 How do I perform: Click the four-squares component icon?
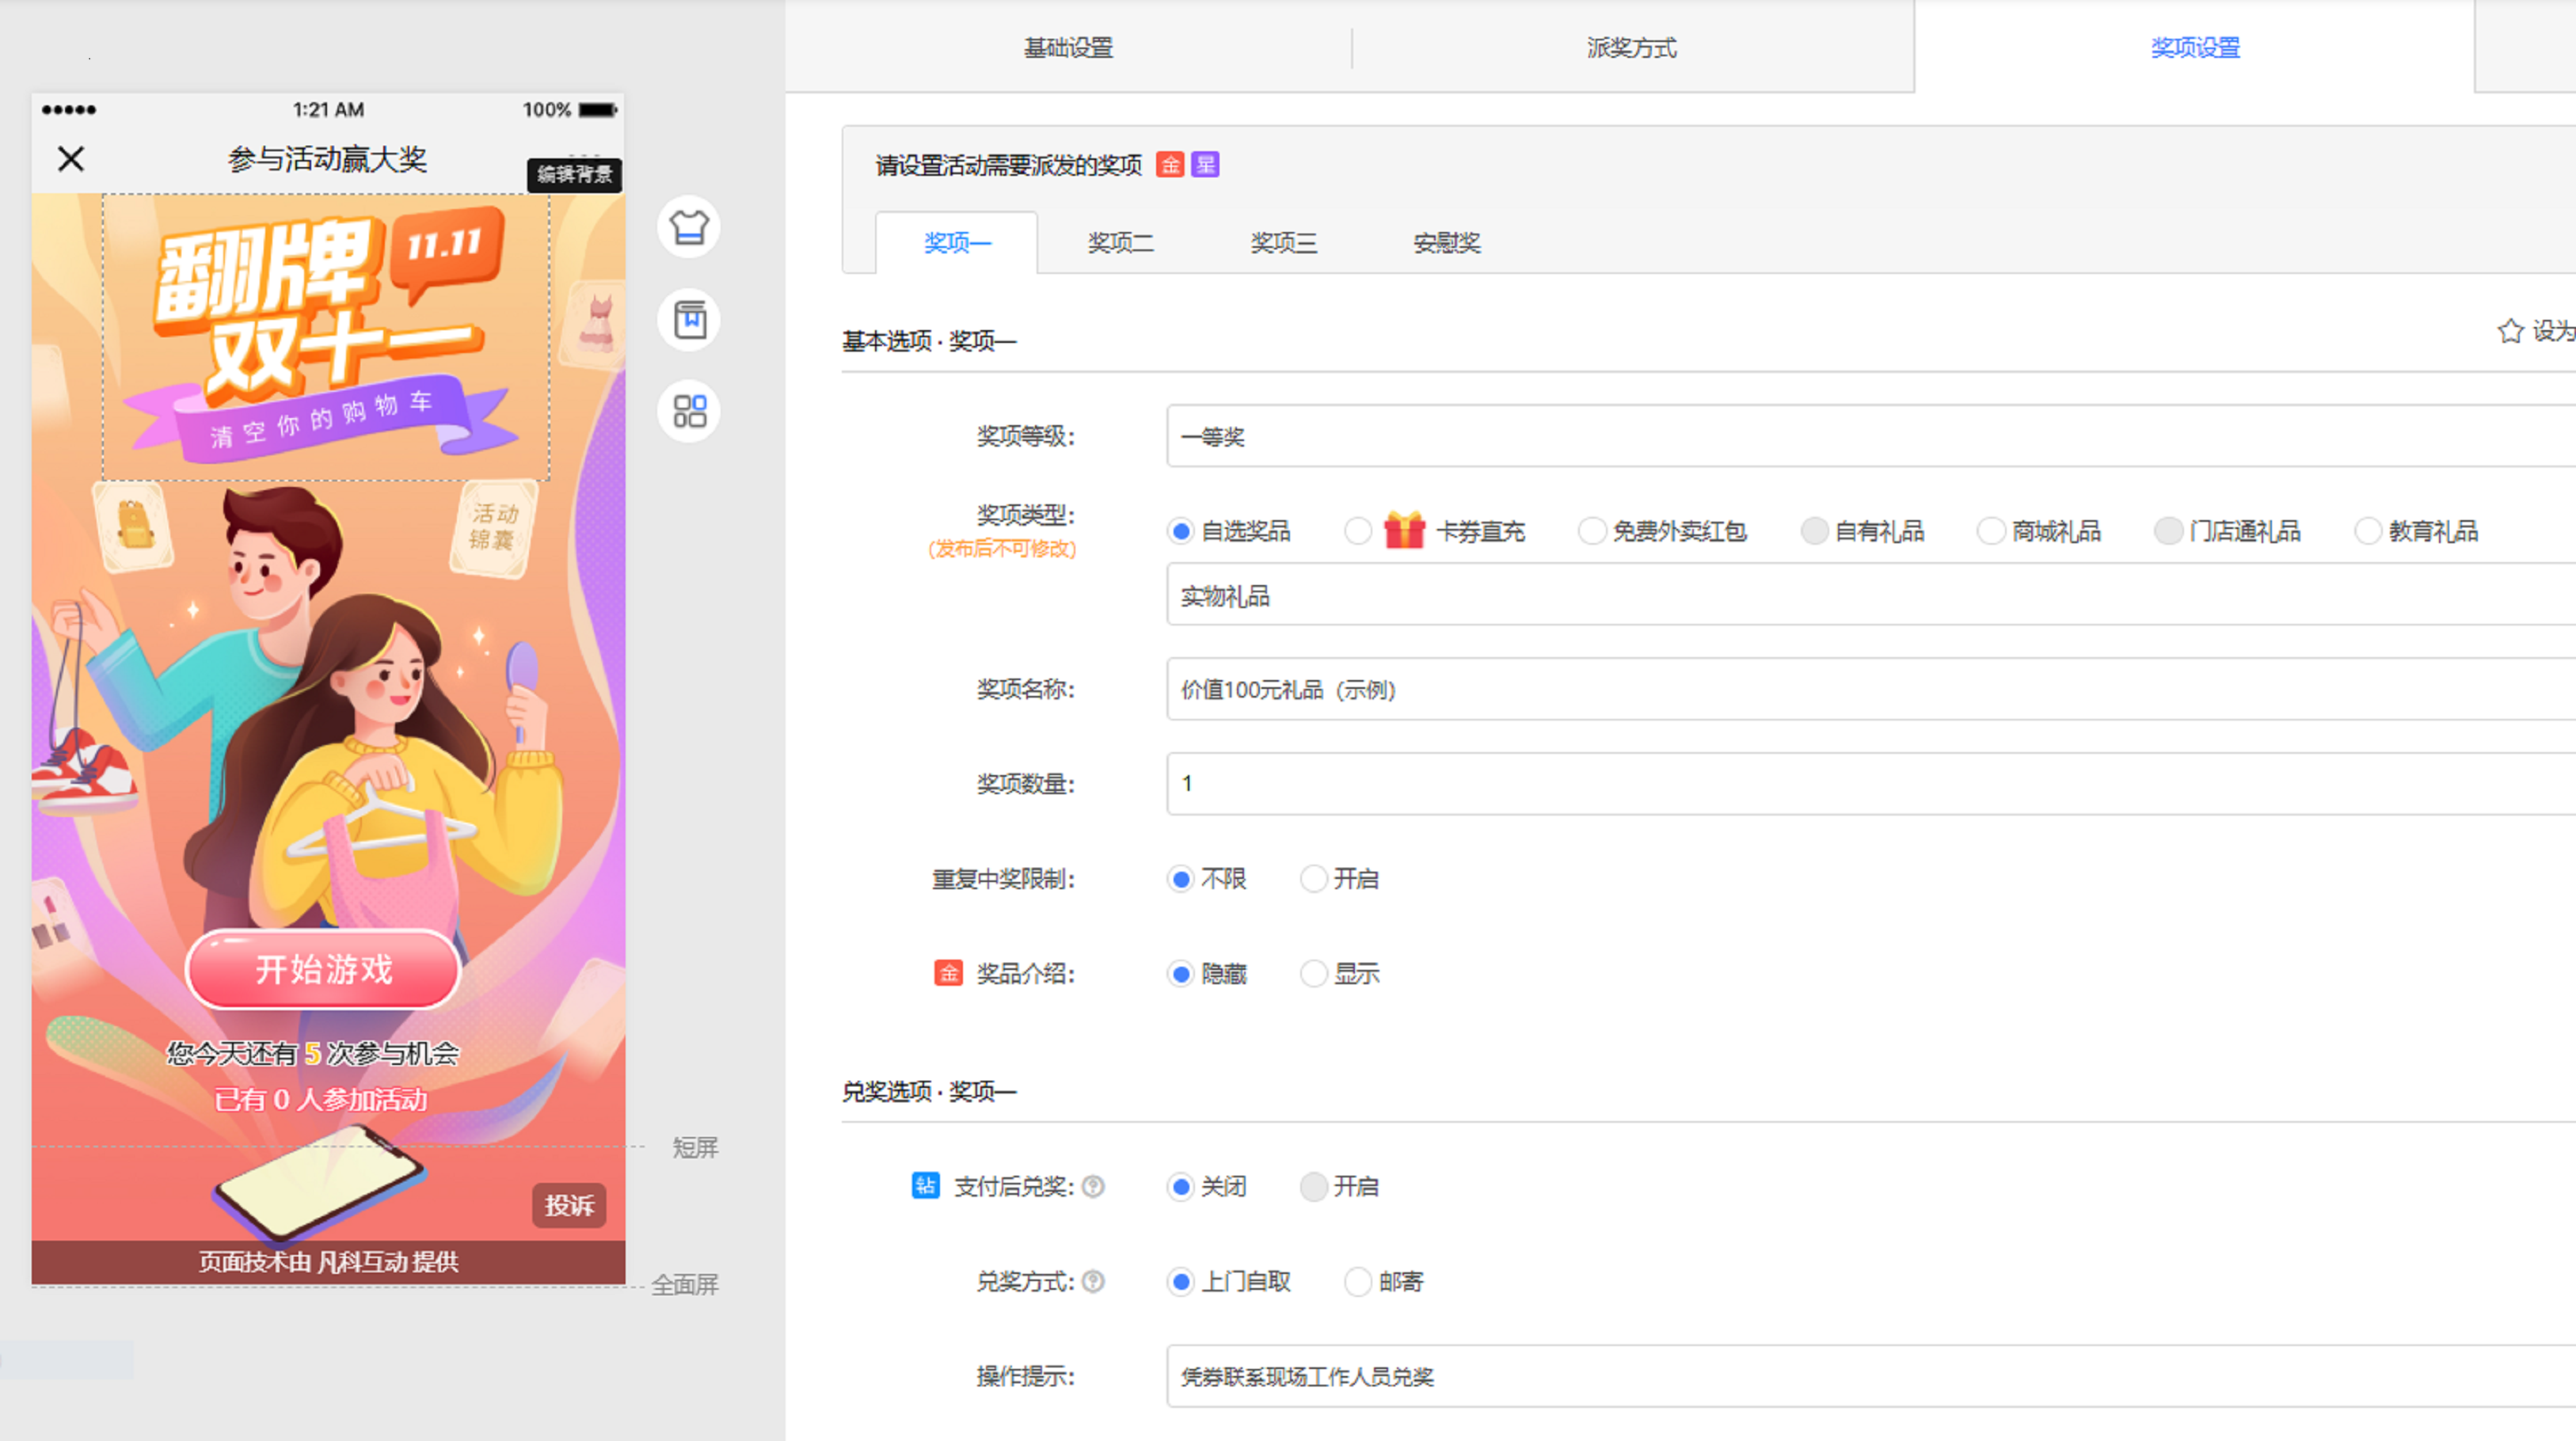(689, 411)
